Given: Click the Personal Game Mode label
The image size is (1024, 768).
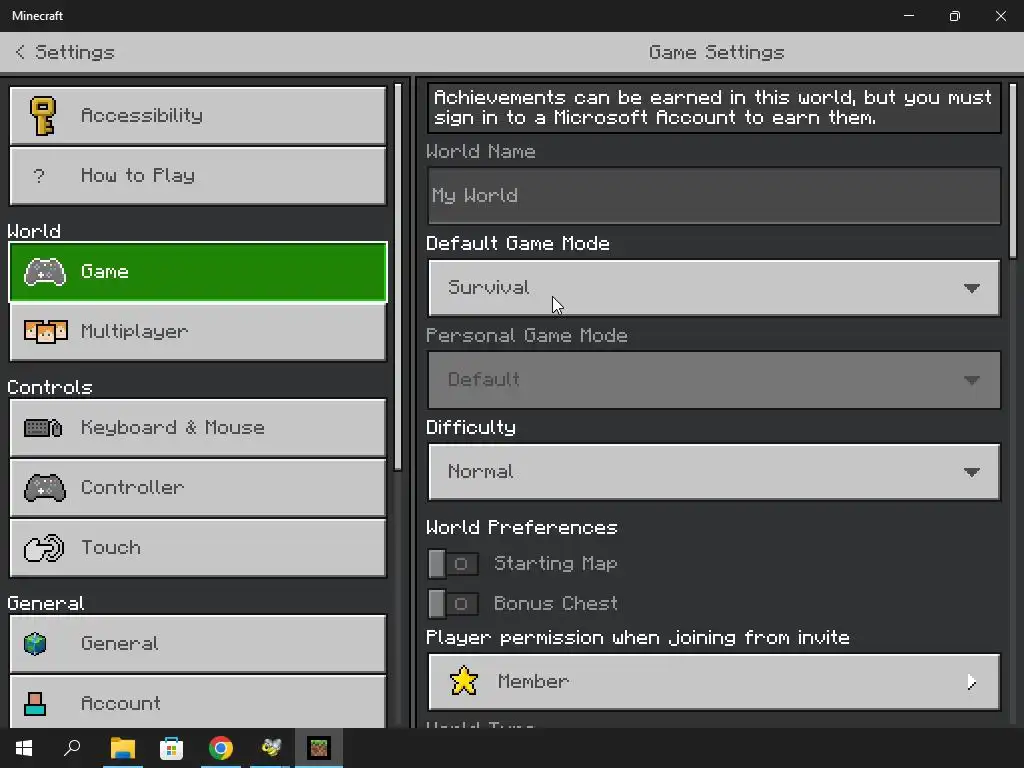Looking at the screenshot, I should (526, 336).
